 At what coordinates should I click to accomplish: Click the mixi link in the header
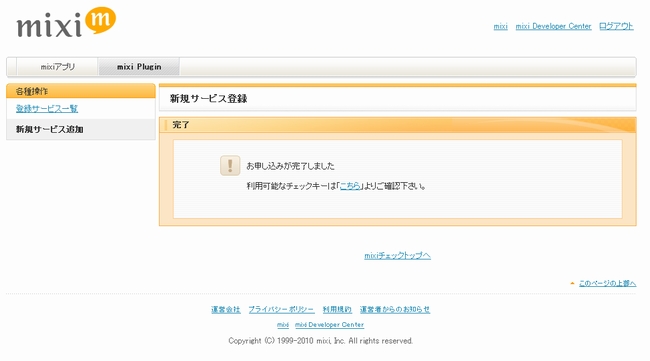(500, 26)
